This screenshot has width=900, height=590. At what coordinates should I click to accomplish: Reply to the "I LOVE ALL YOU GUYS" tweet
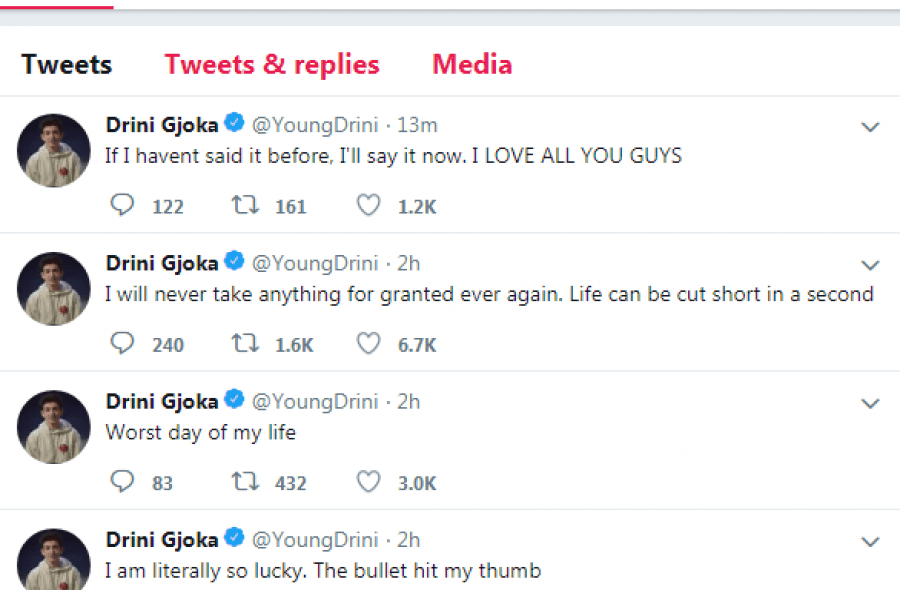122,205
